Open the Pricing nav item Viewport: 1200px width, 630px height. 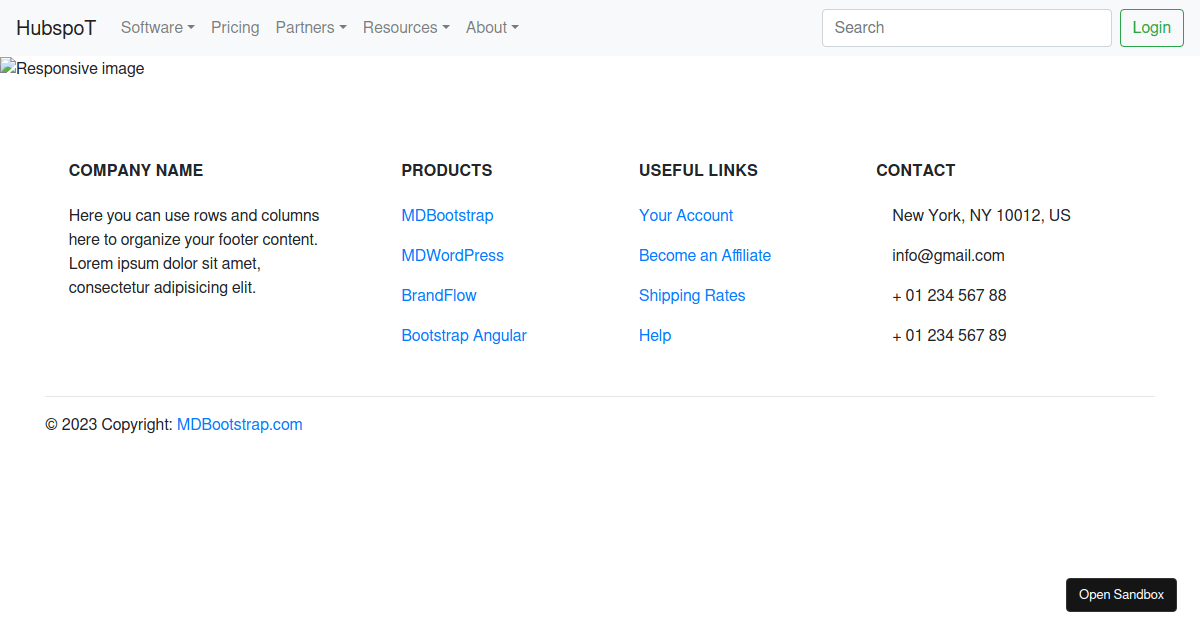coord(235,28)
